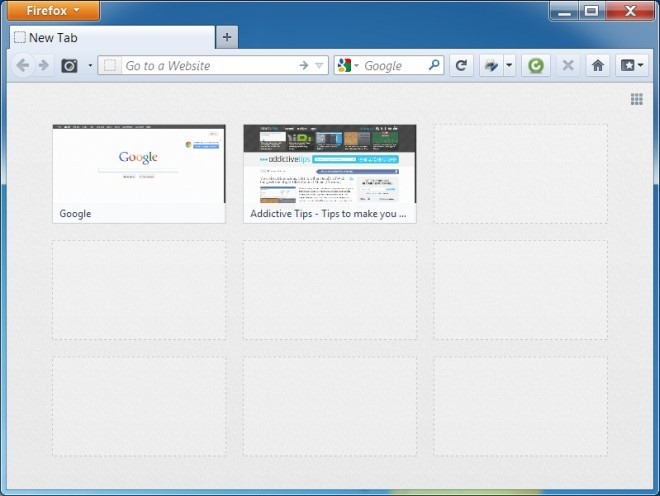Click the 'Addictive Tips - Tips to make you ...' label

click(328, 213)
